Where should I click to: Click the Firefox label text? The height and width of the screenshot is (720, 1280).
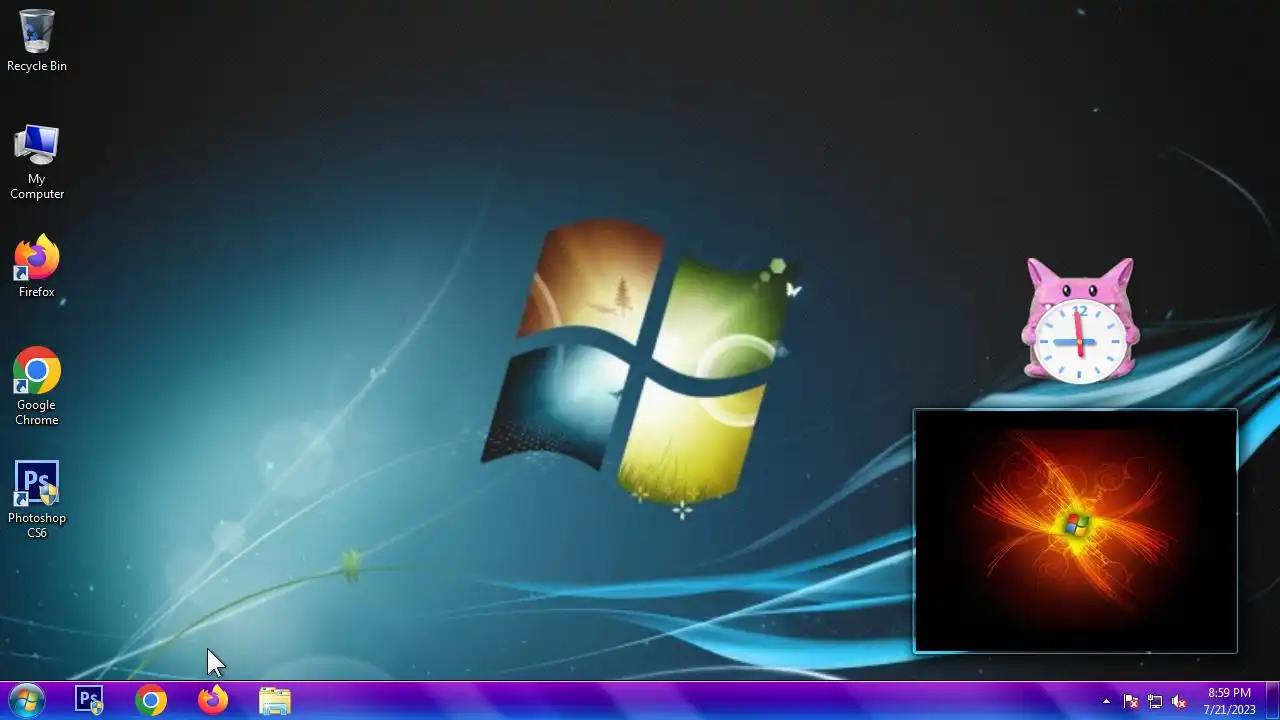coord(37,292)
